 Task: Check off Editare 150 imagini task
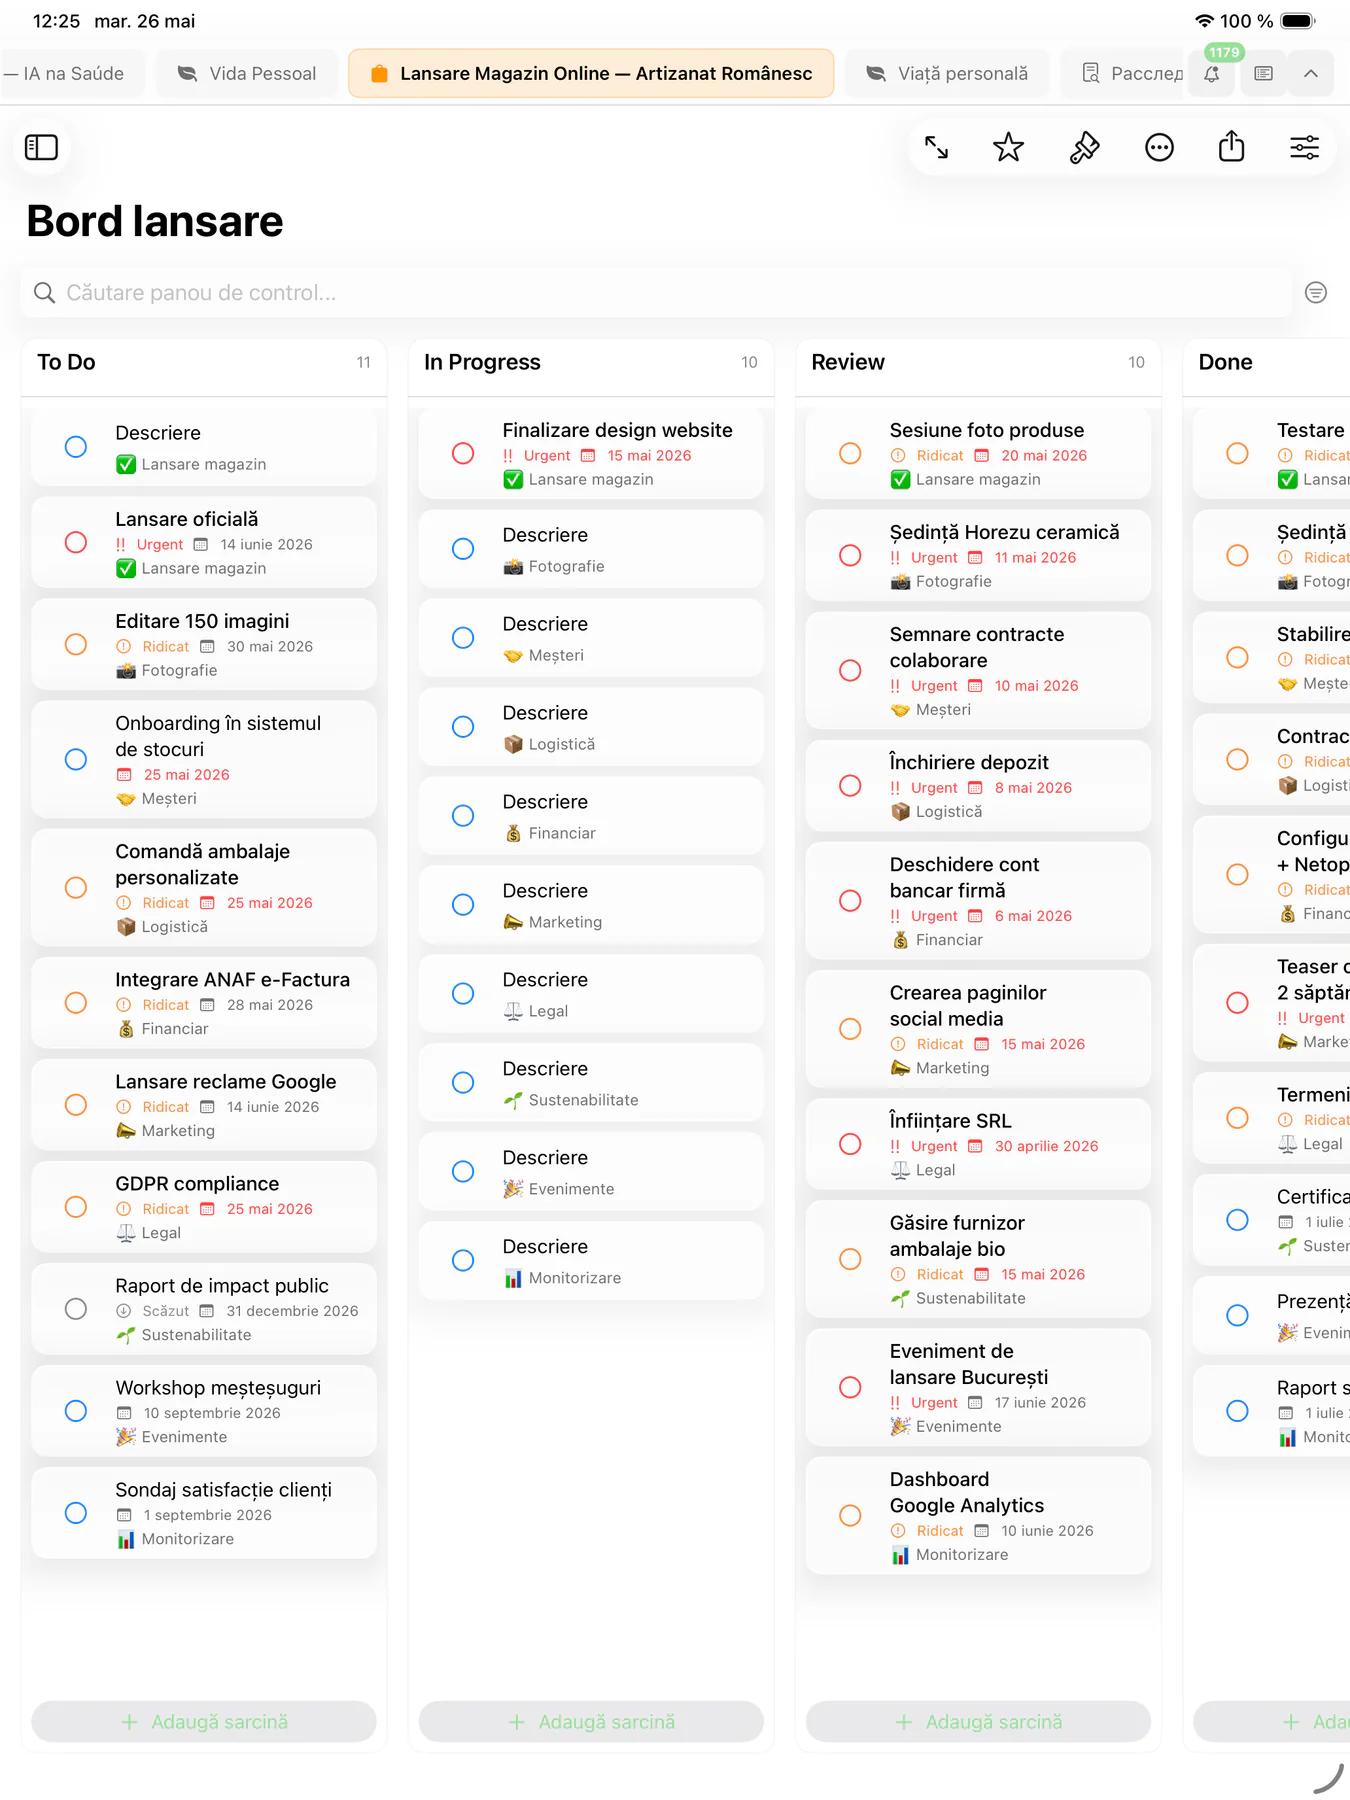76,644
